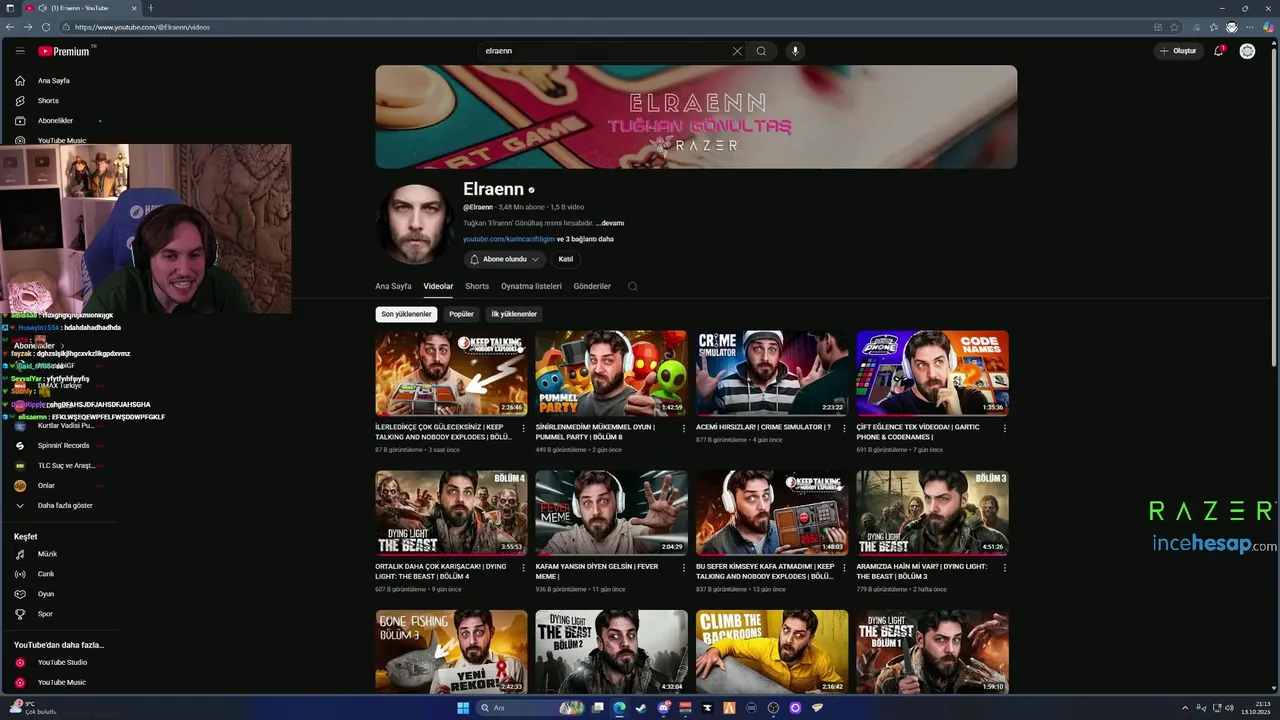Click the 'Katıl' membership button
This screenshot has height=720, width=1280.
click(x=566, y=259)
